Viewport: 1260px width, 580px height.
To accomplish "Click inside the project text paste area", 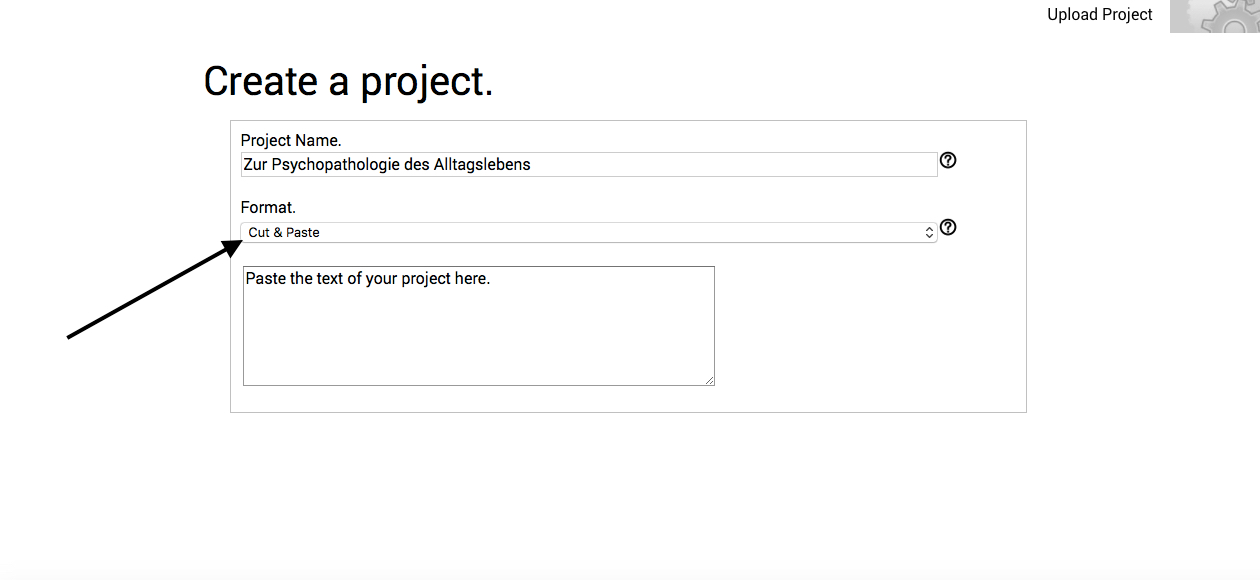I will click(479, 326).
